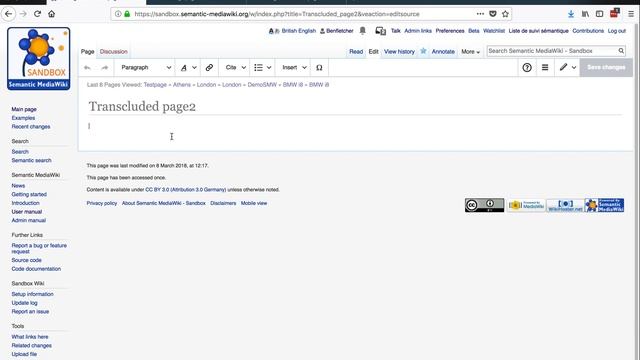Open the Watchlist link
Image resolution: width=640 pixels, height=360 pixels.
[494, 31]
